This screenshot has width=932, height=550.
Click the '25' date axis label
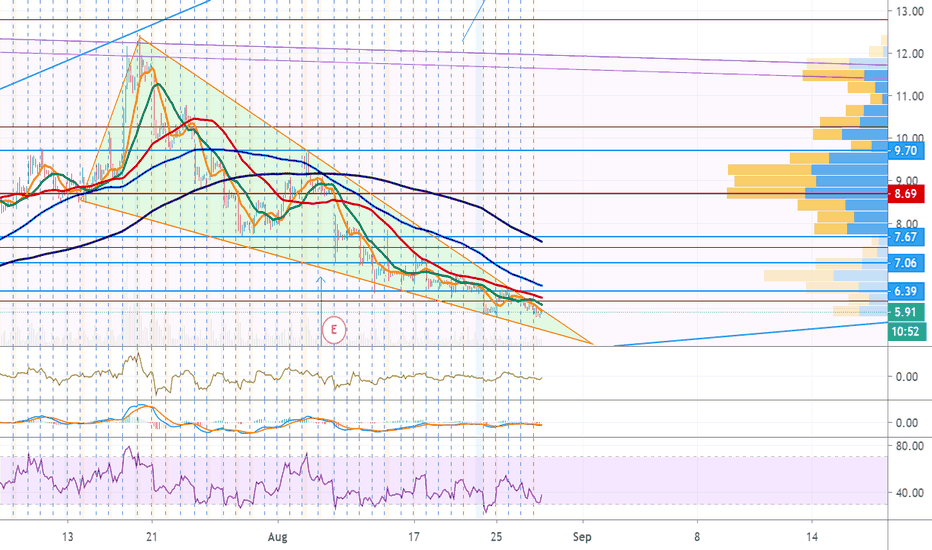(496, 537)
